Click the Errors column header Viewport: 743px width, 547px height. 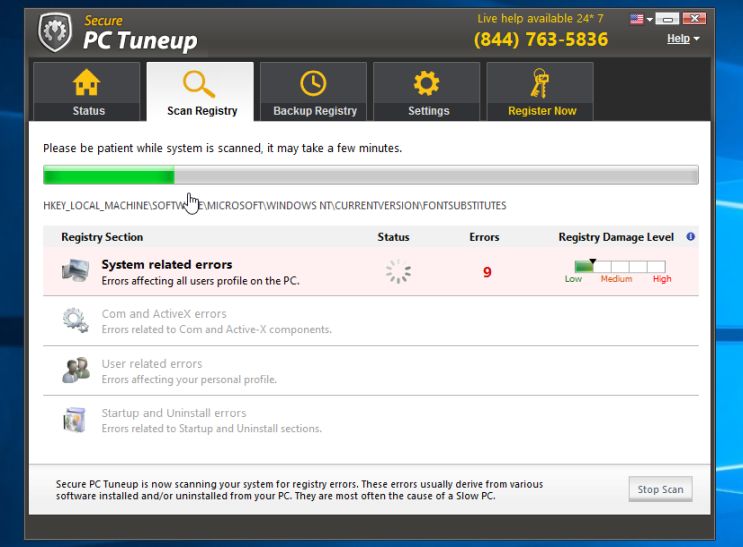coord(484,237)
